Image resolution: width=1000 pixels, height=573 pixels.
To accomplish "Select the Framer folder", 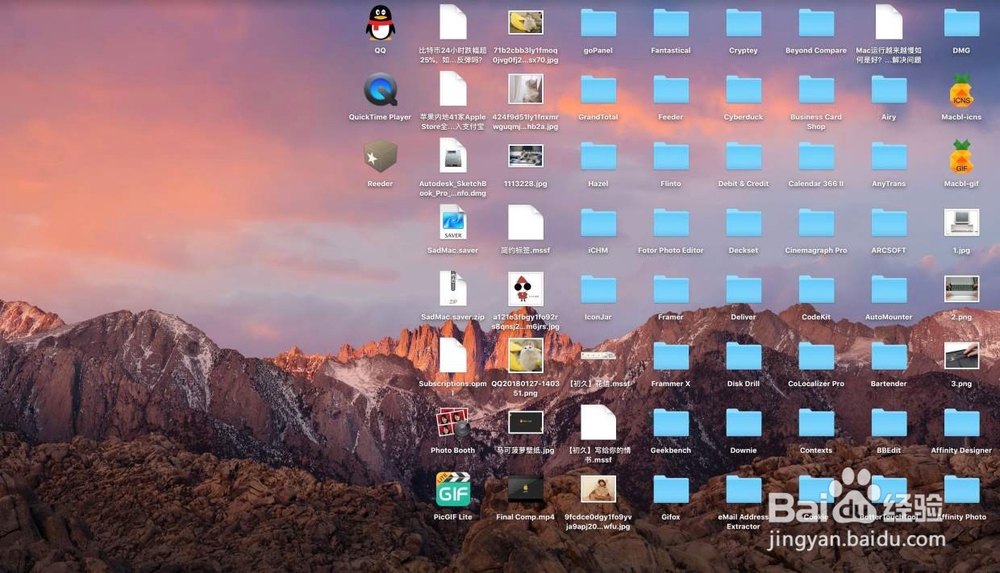I will (671, 290).
